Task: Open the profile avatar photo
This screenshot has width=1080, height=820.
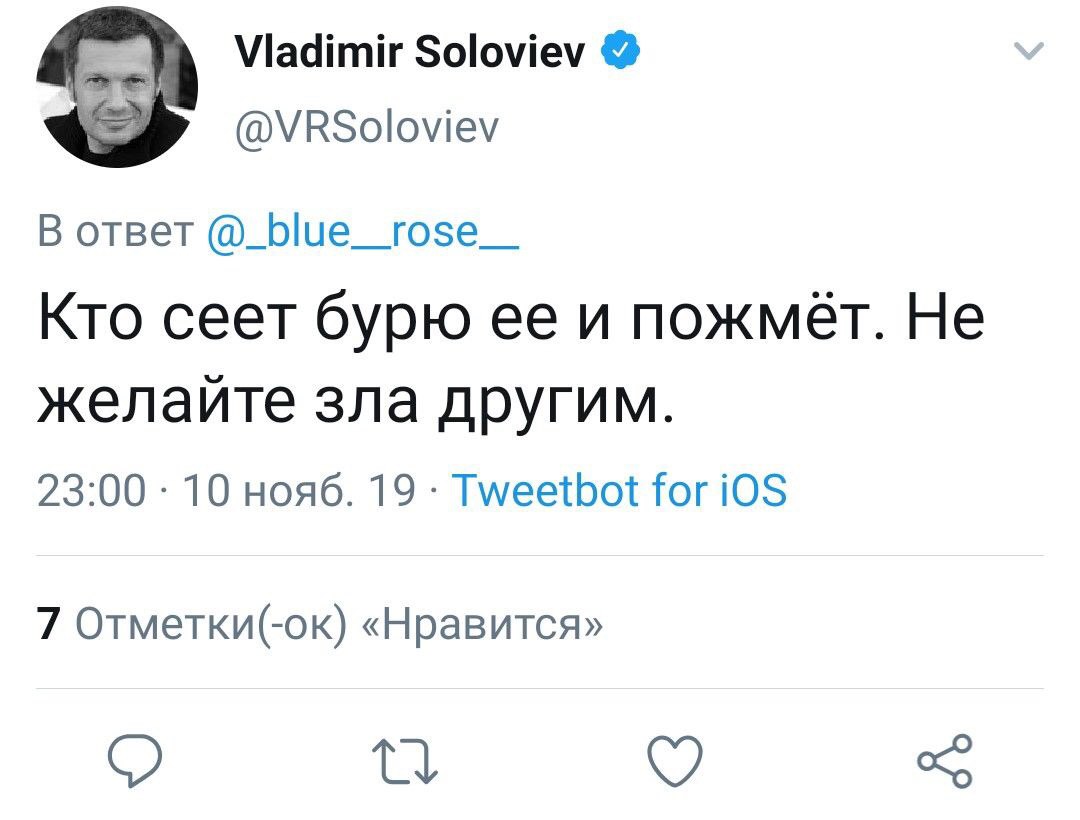Action: (x=117, y=87)
